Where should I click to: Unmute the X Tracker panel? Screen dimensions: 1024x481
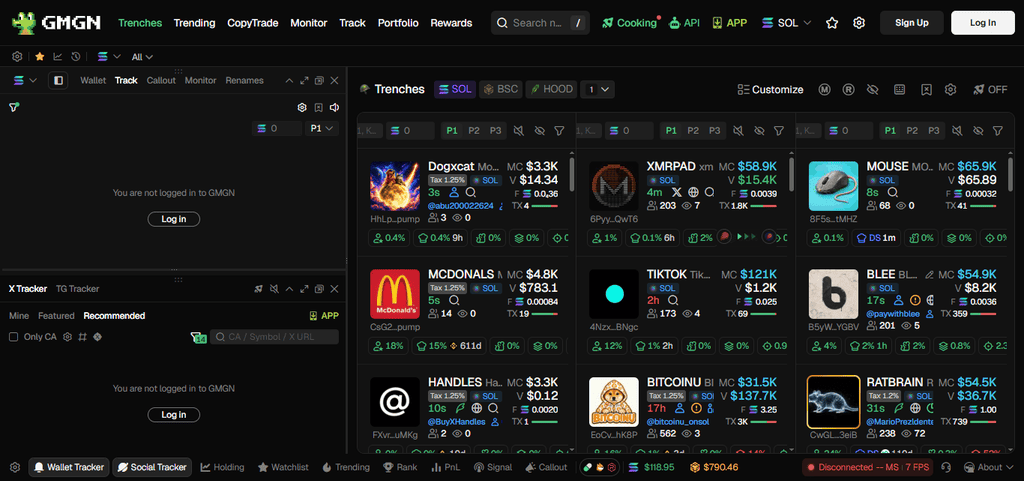274,288
